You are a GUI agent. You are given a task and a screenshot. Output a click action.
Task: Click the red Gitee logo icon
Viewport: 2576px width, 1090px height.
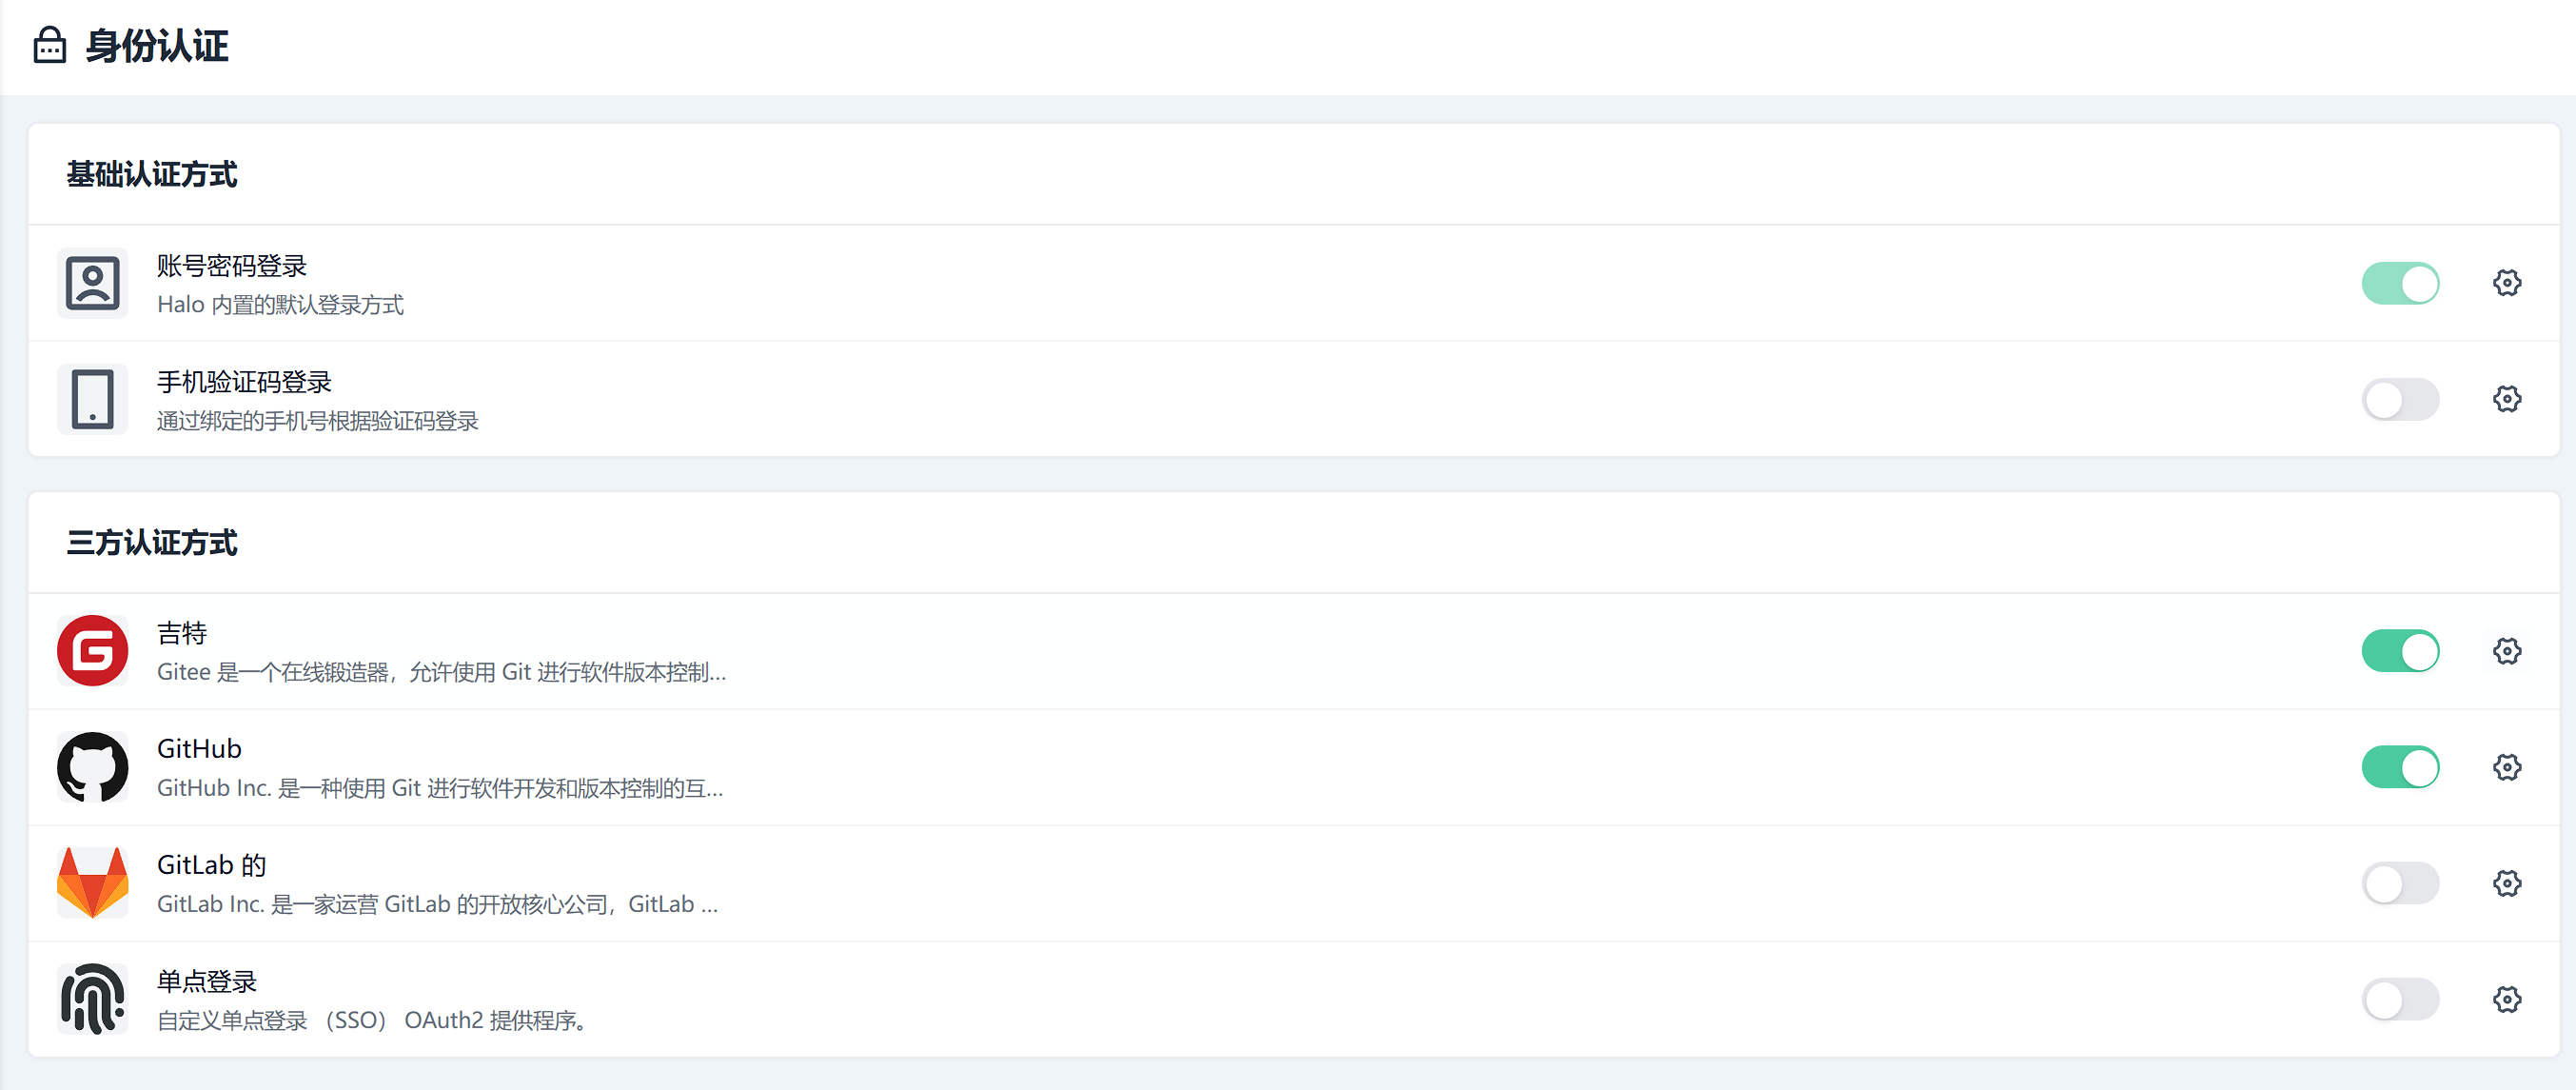pos(93,651)
